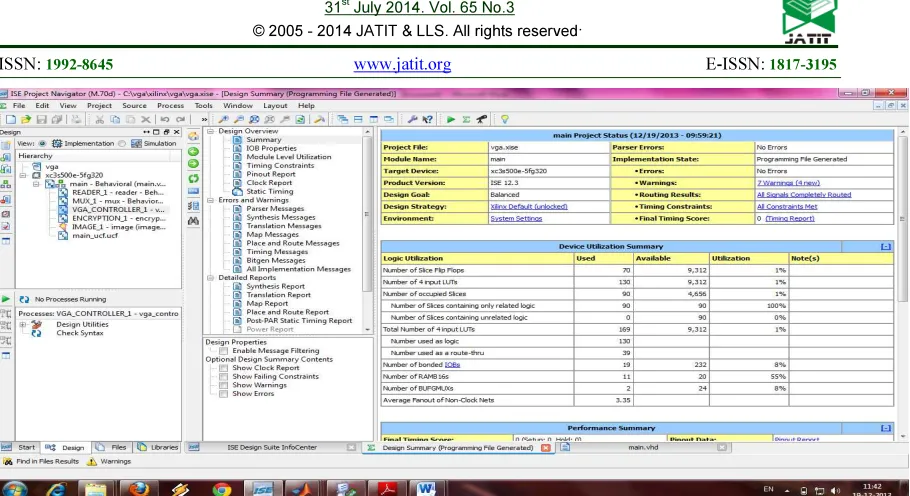Click the Undo arrow icon

coord(165,120)
